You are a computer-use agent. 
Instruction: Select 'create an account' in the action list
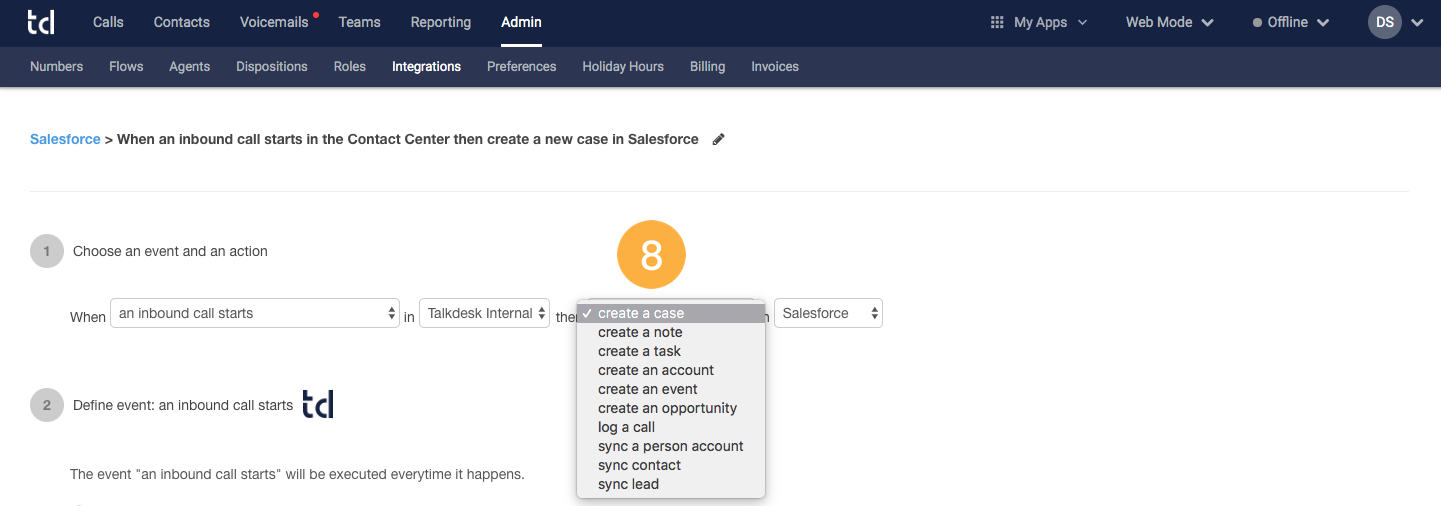click(671, 370)
